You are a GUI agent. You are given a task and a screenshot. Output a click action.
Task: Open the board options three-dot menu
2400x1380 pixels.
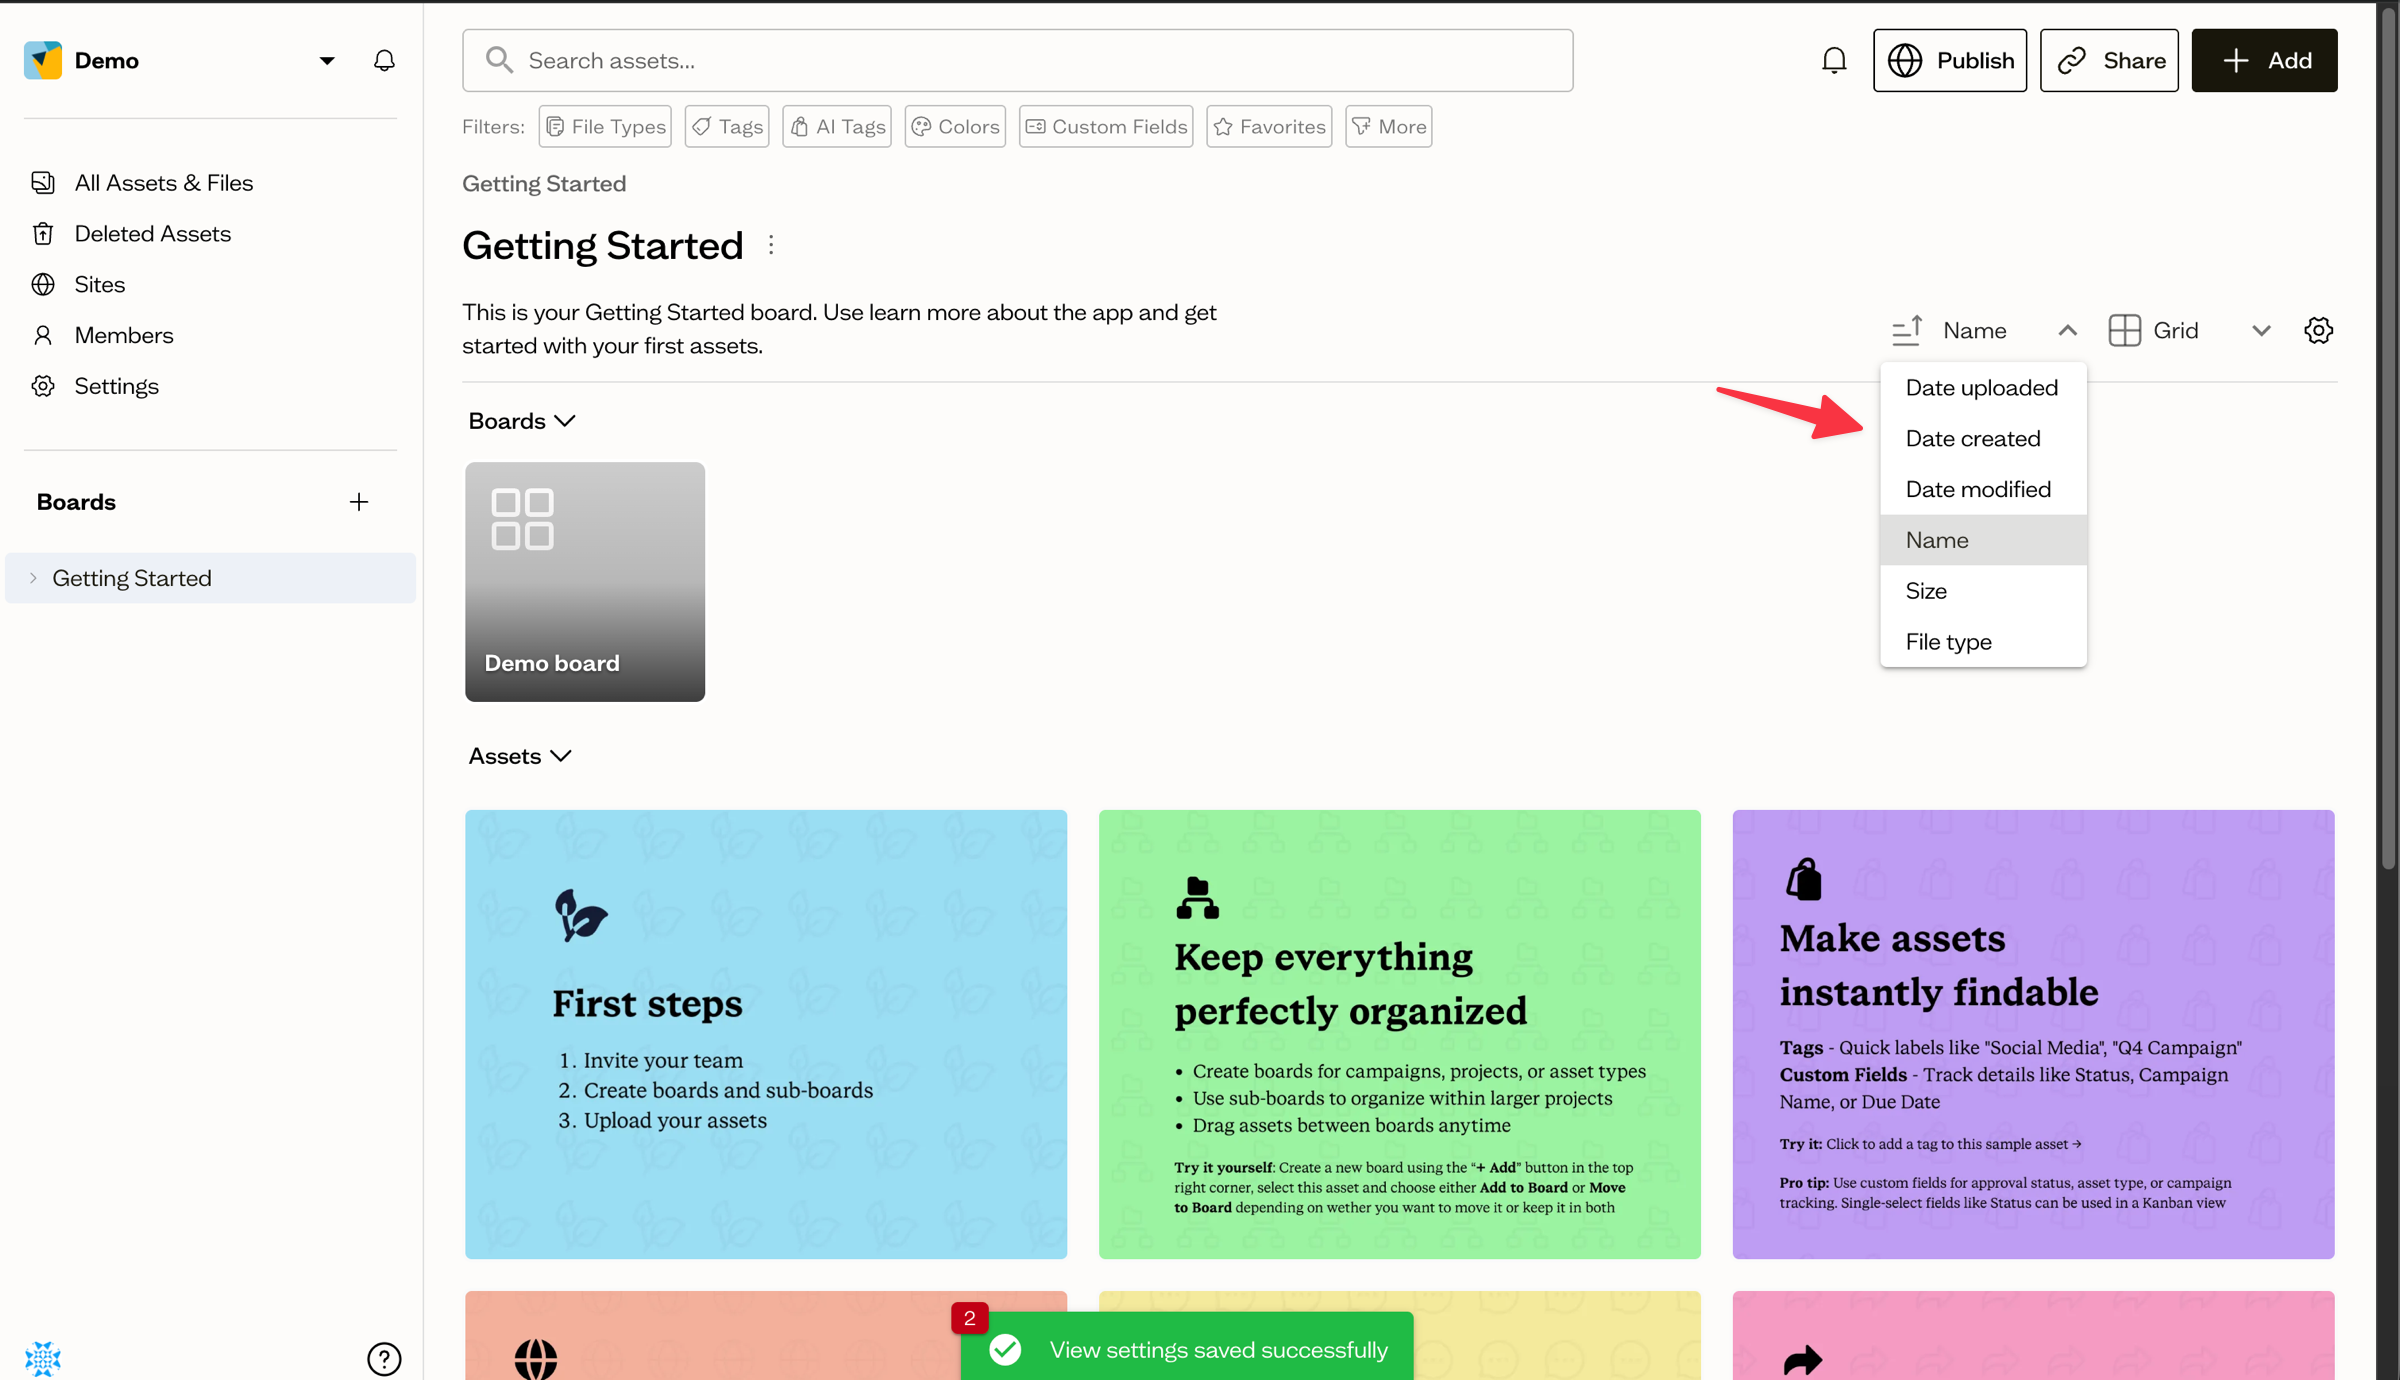click(x=771, y=246)
